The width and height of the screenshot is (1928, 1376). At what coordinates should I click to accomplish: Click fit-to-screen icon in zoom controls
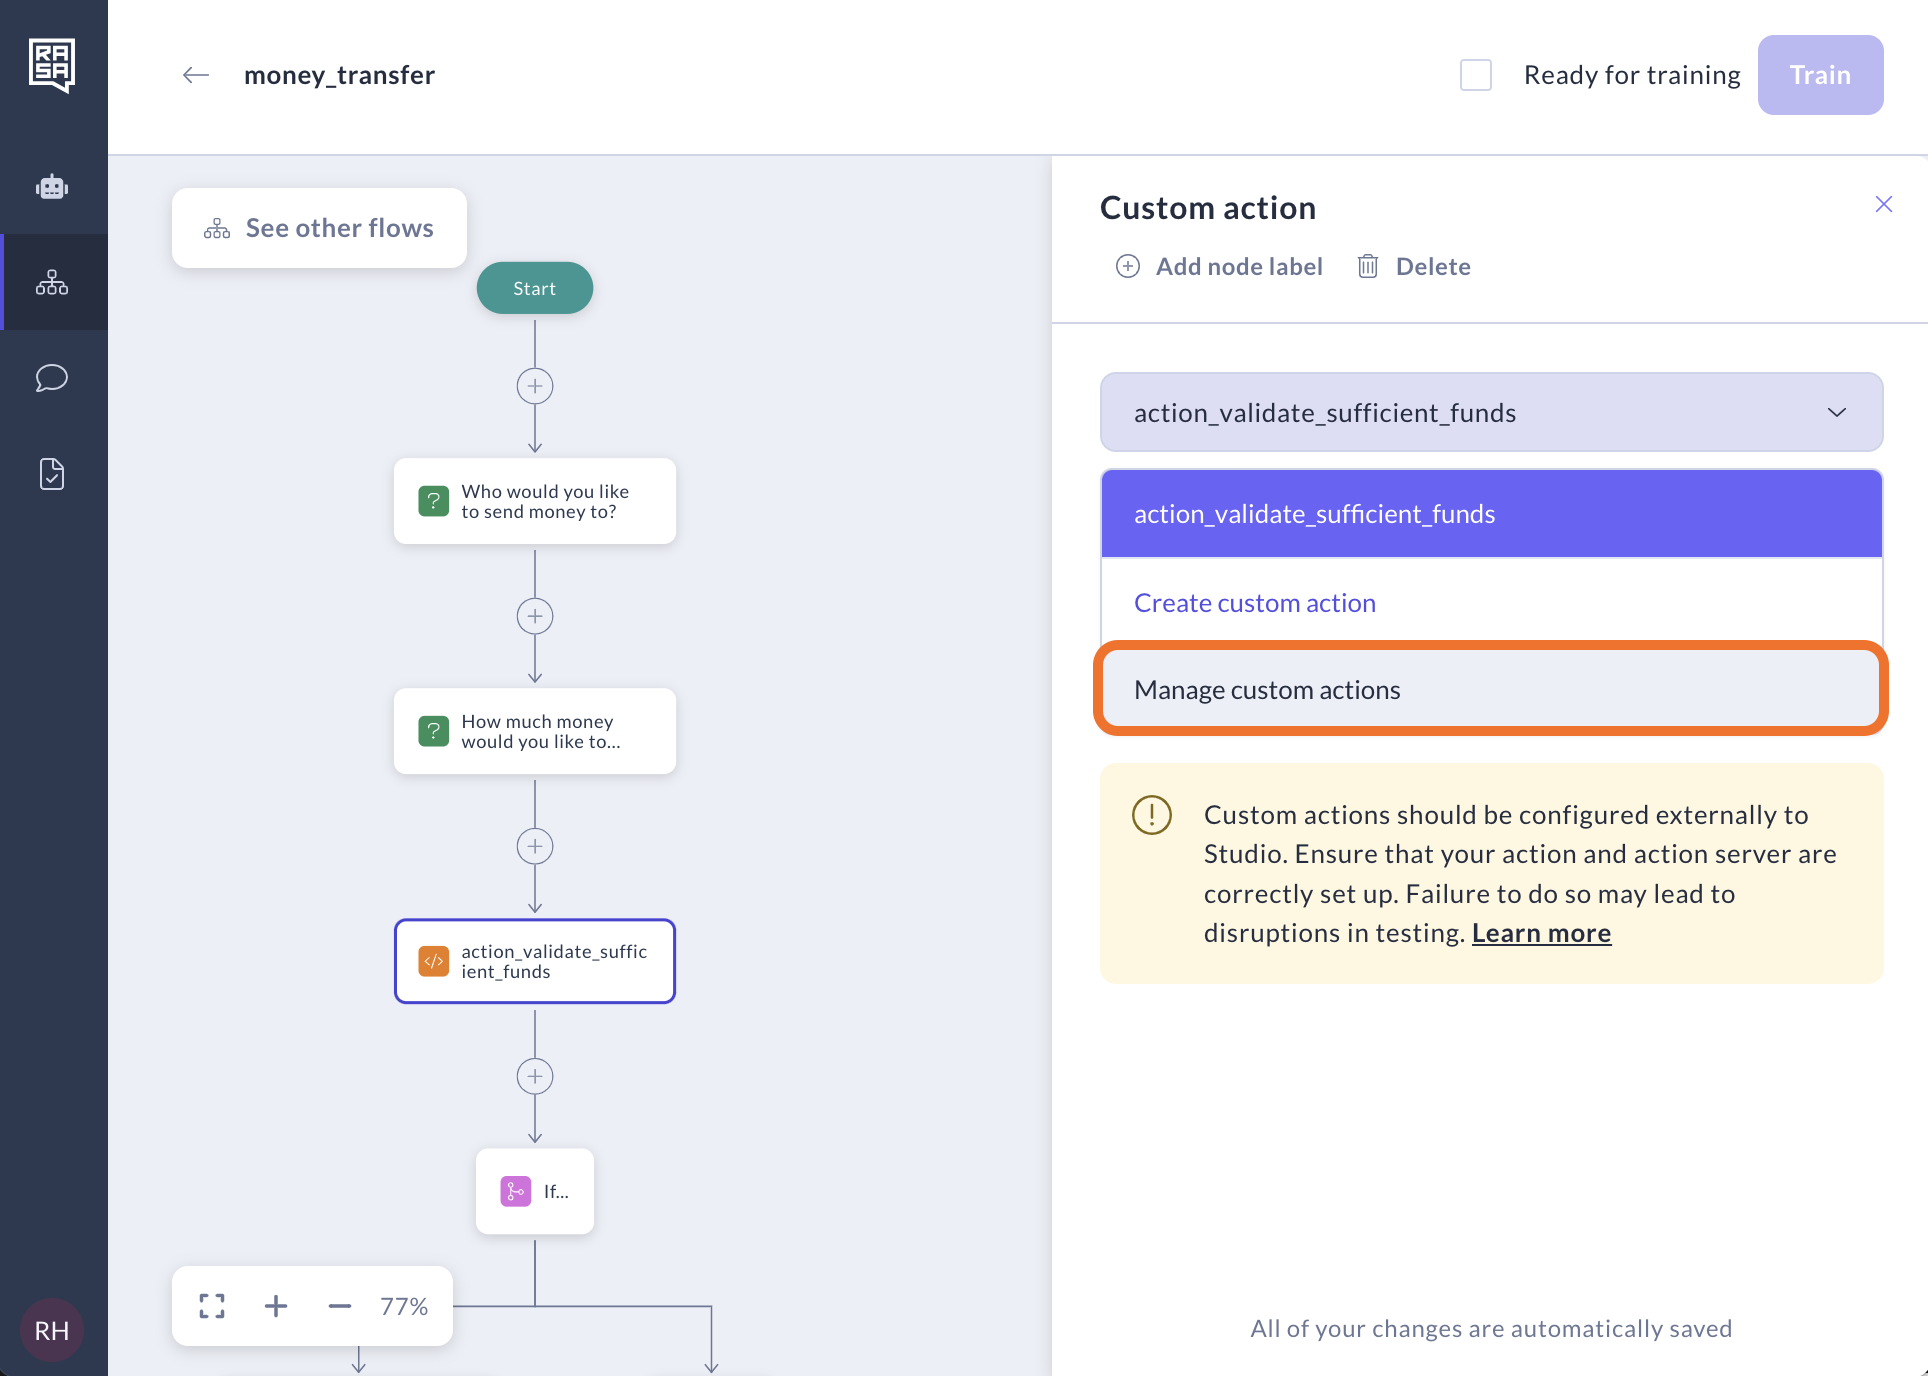coord(212,1306)
